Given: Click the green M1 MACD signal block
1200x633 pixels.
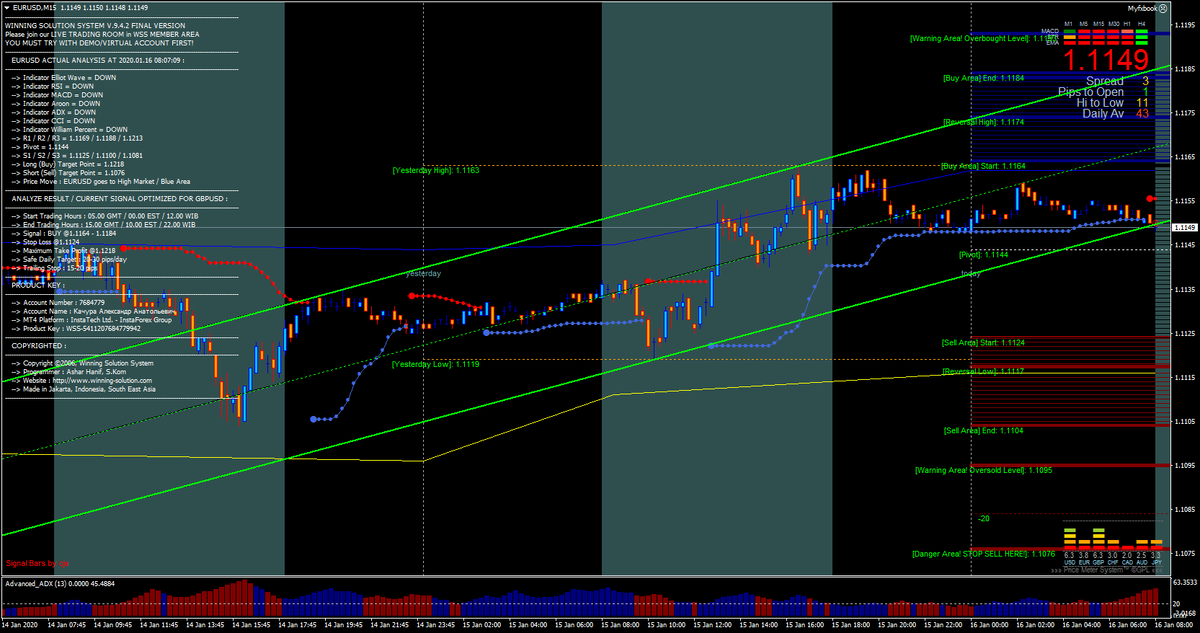Looking at the screenshot, I should click(x=1069, y=32).
